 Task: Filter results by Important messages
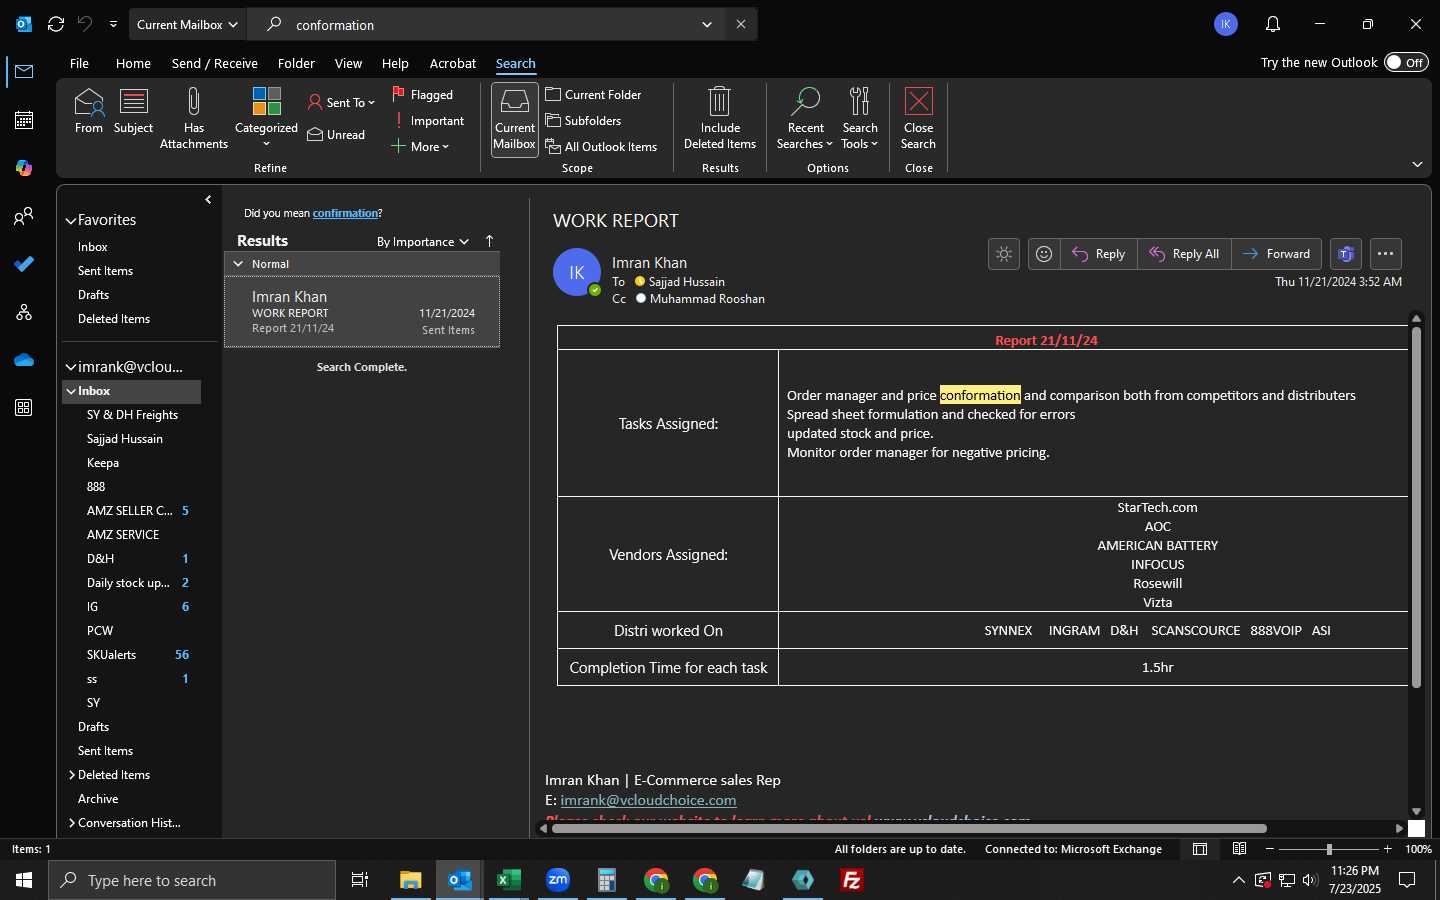429,120
